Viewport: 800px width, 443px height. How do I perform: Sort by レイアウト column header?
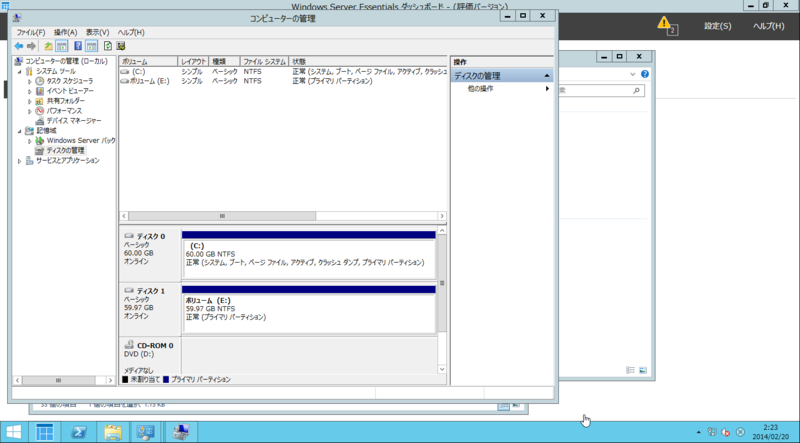(x=193, y=61)
